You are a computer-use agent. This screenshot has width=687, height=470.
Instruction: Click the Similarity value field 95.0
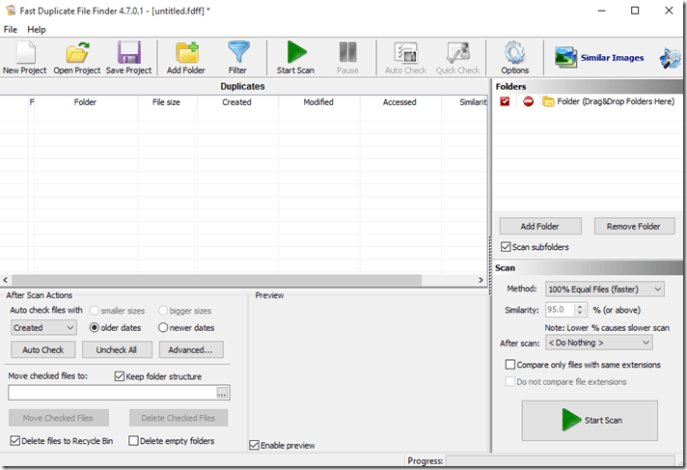[560, 310]
